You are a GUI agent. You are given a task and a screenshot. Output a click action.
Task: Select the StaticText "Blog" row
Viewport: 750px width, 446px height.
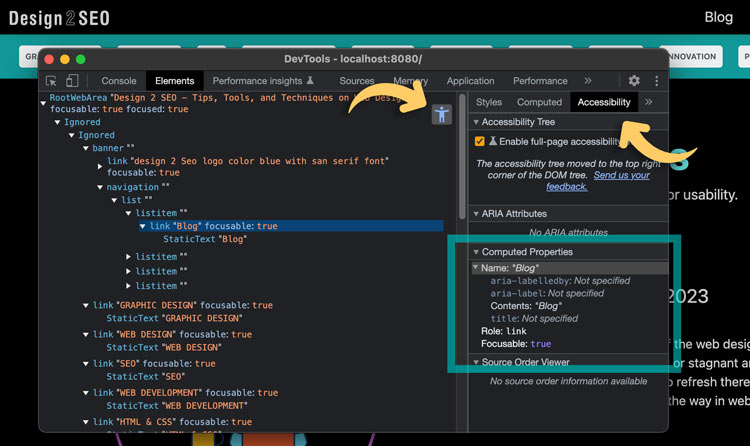point(205,239)
